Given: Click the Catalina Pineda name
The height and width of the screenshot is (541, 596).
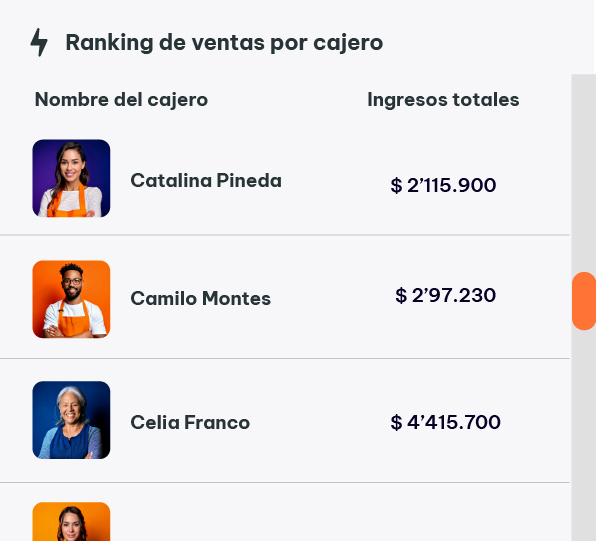Looking at the screenshot, I should [206, 181].
